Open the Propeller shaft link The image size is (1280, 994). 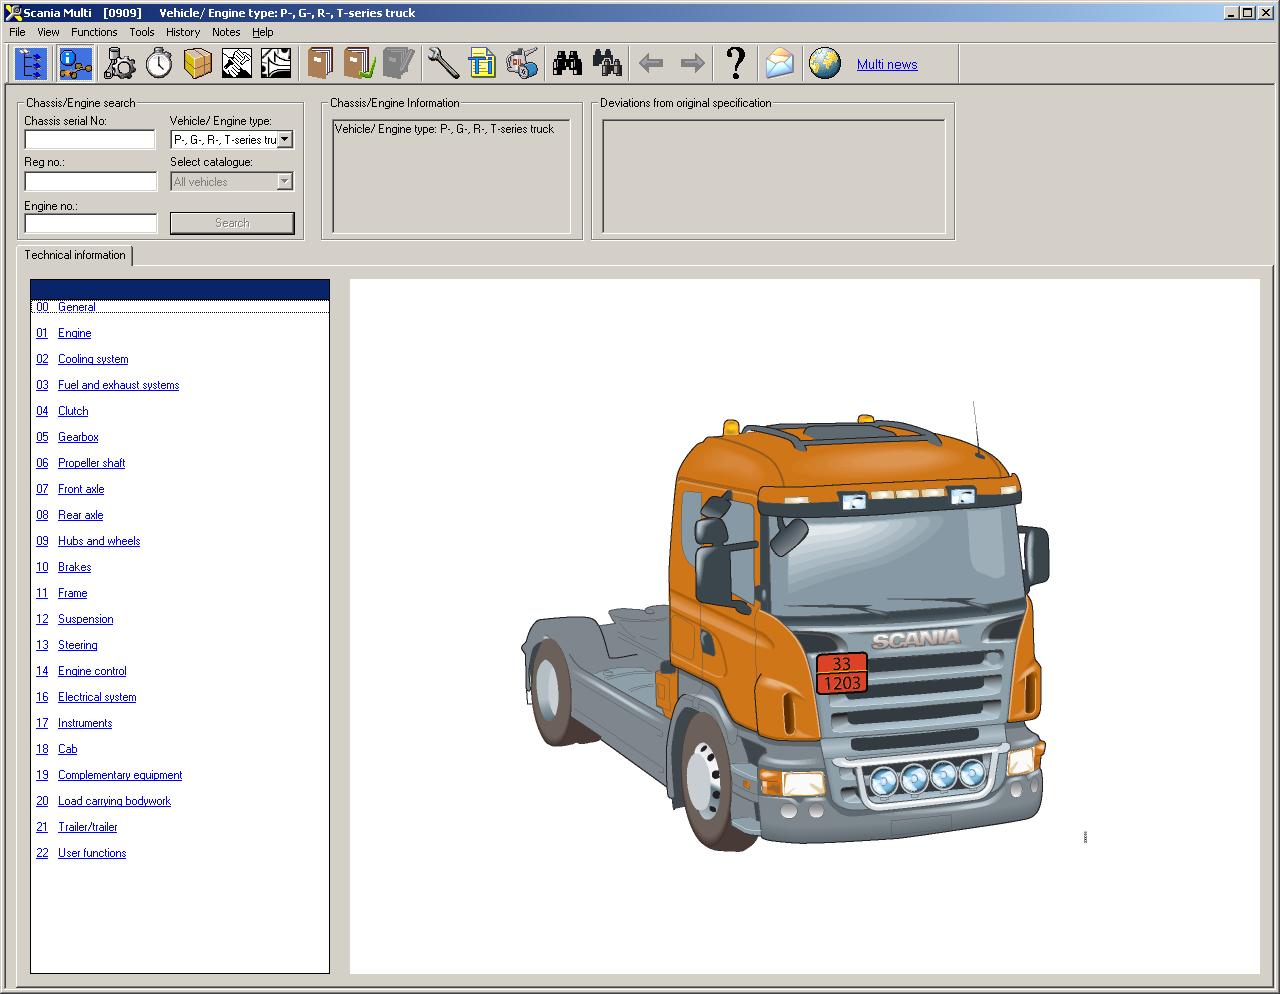point(91,463)
